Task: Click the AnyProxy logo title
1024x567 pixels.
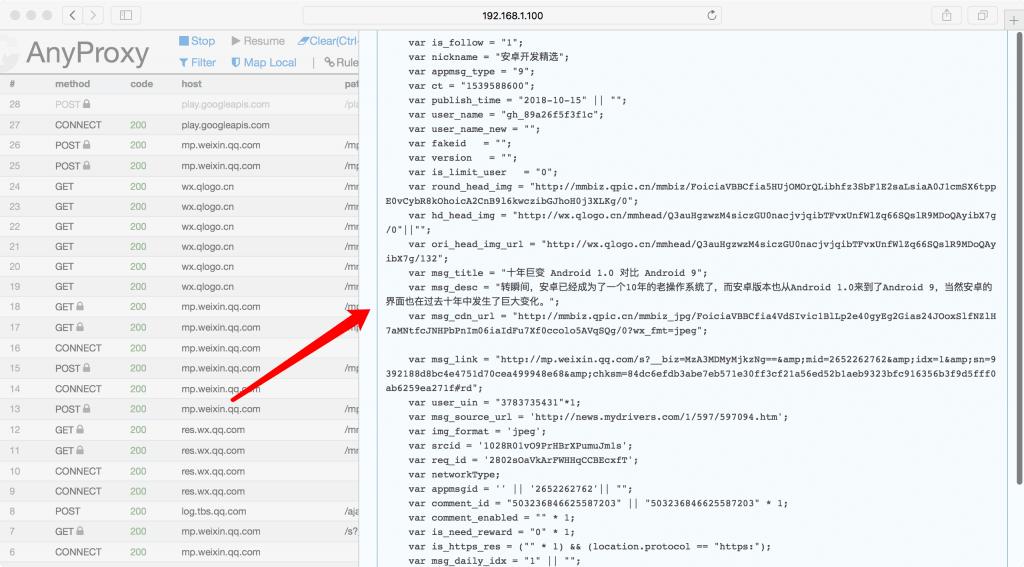Action: point(88,53)
